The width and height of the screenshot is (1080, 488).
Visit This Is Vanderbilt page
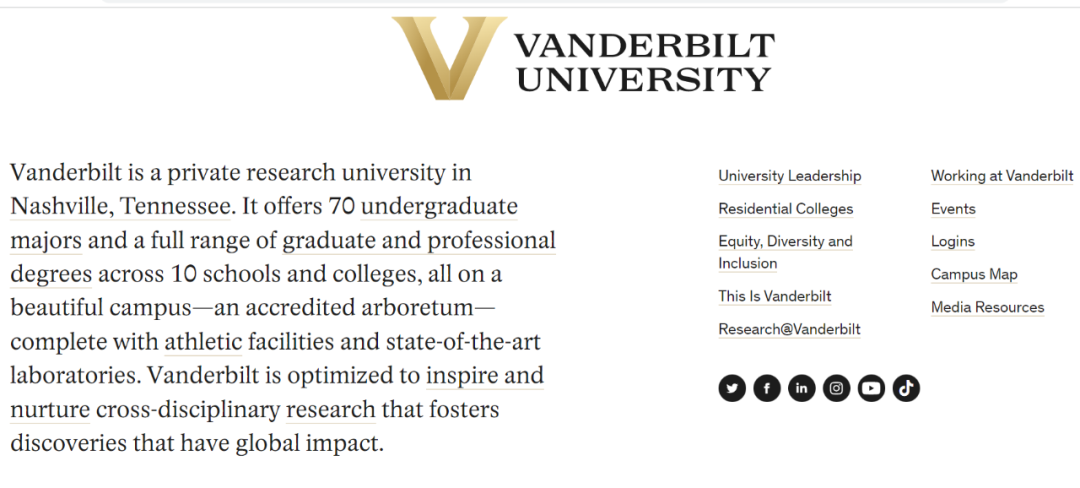tap(775, 296)
